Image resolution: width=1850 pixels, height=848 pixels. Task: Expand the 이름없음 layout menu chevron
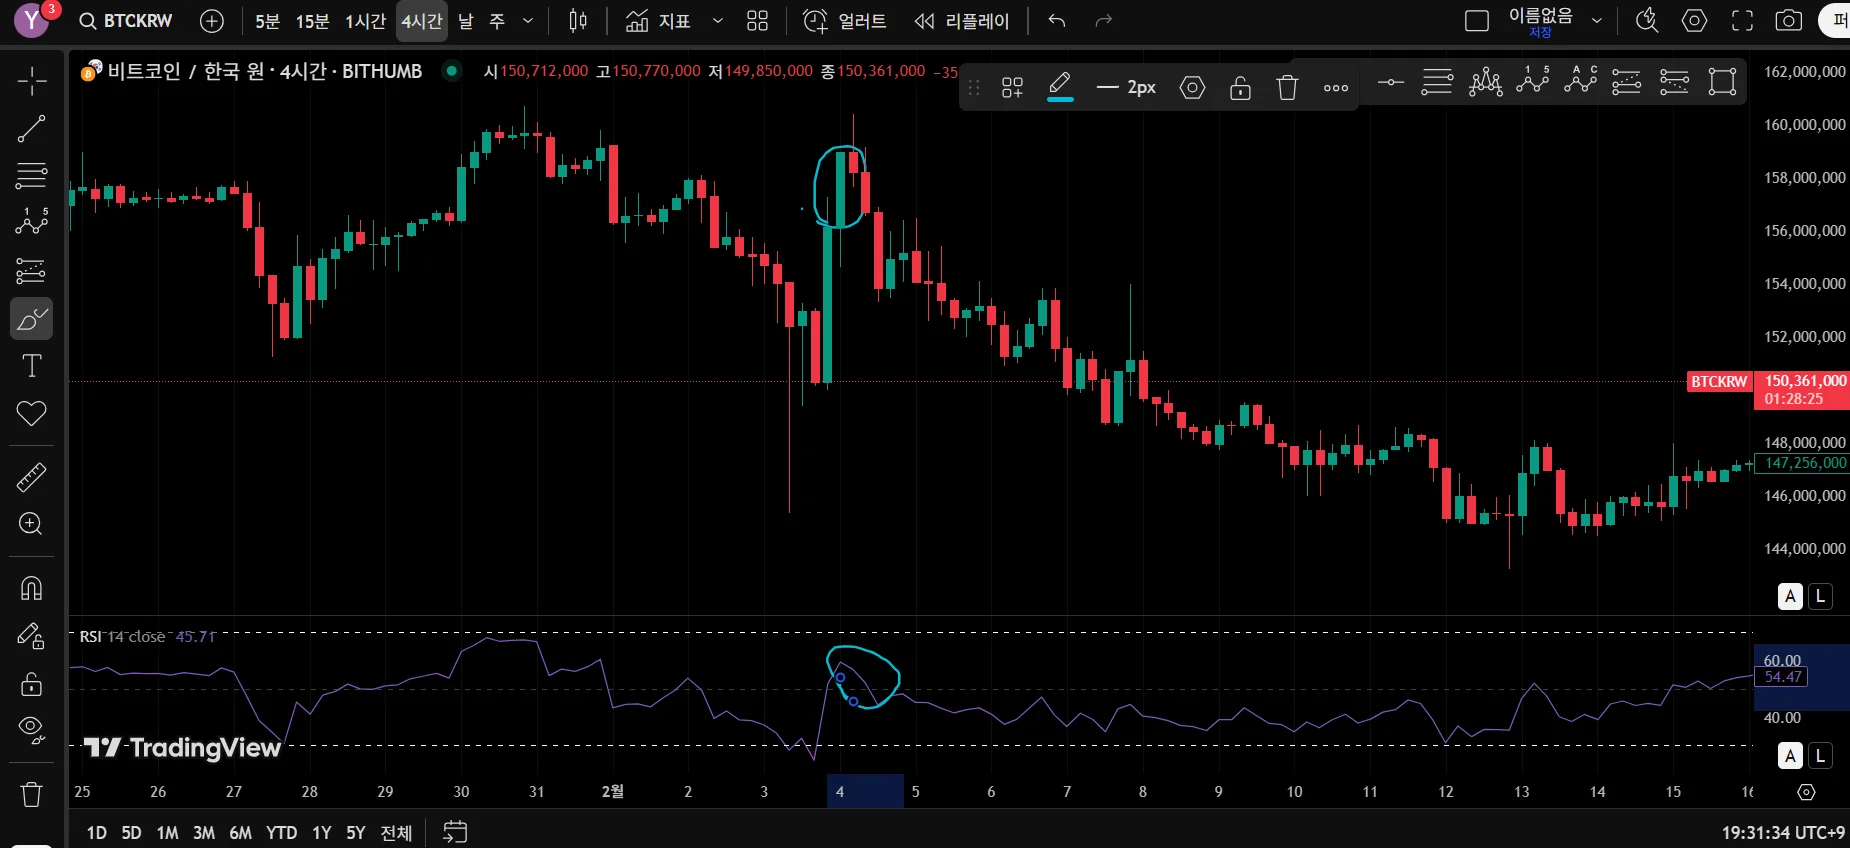(1597, 21)
